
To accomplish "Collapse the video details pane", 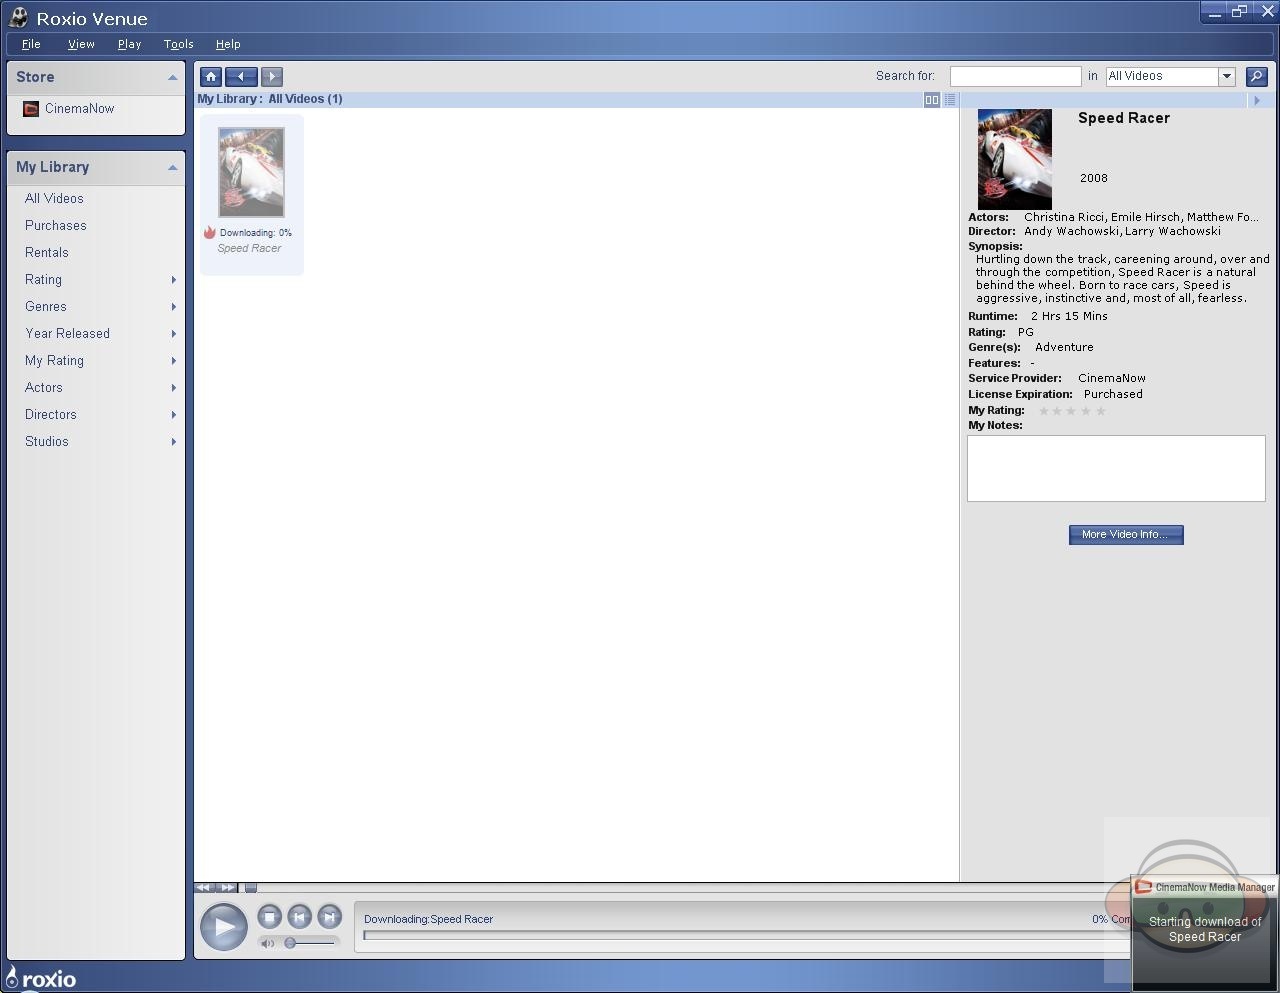I will (1257, 100).
